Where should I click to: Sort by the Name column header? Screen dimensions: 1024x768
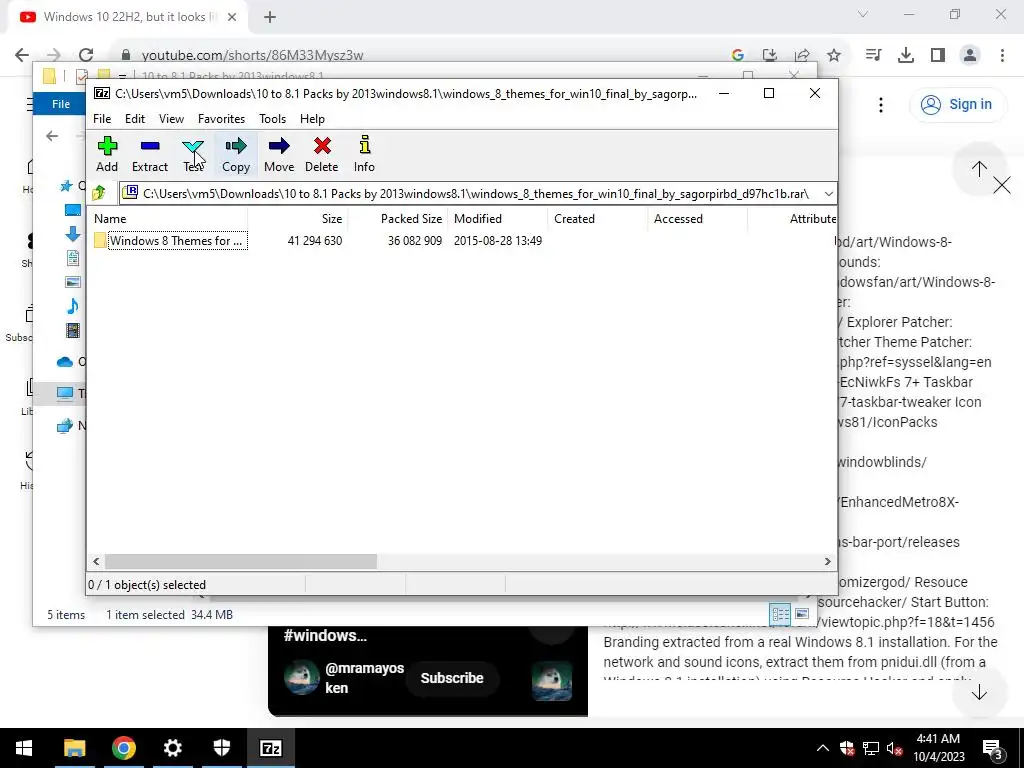(168, 219)
